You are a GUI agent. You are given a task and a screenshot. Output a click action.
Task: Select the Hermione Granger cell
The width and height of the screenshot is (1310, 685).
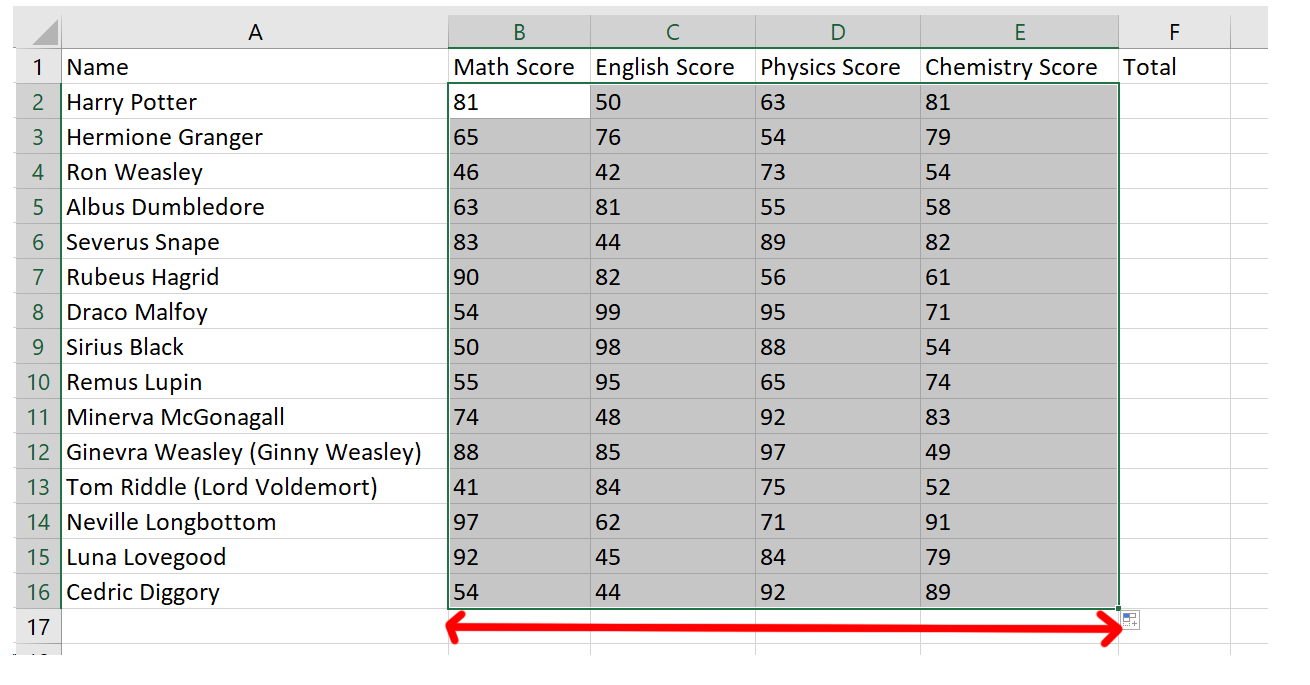point(255,137)
